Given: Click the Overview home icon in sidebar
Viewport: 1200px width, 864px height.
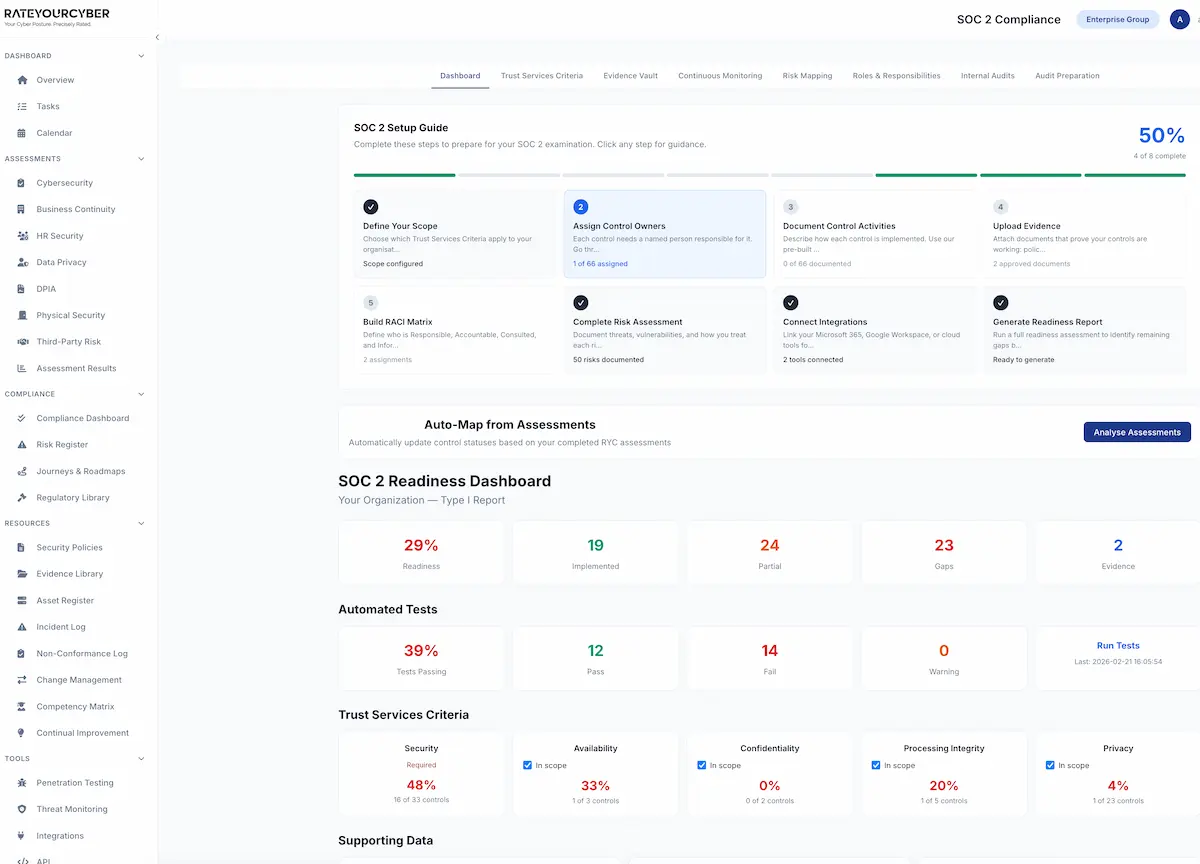Looking at the screenshot, I should 22,80.
